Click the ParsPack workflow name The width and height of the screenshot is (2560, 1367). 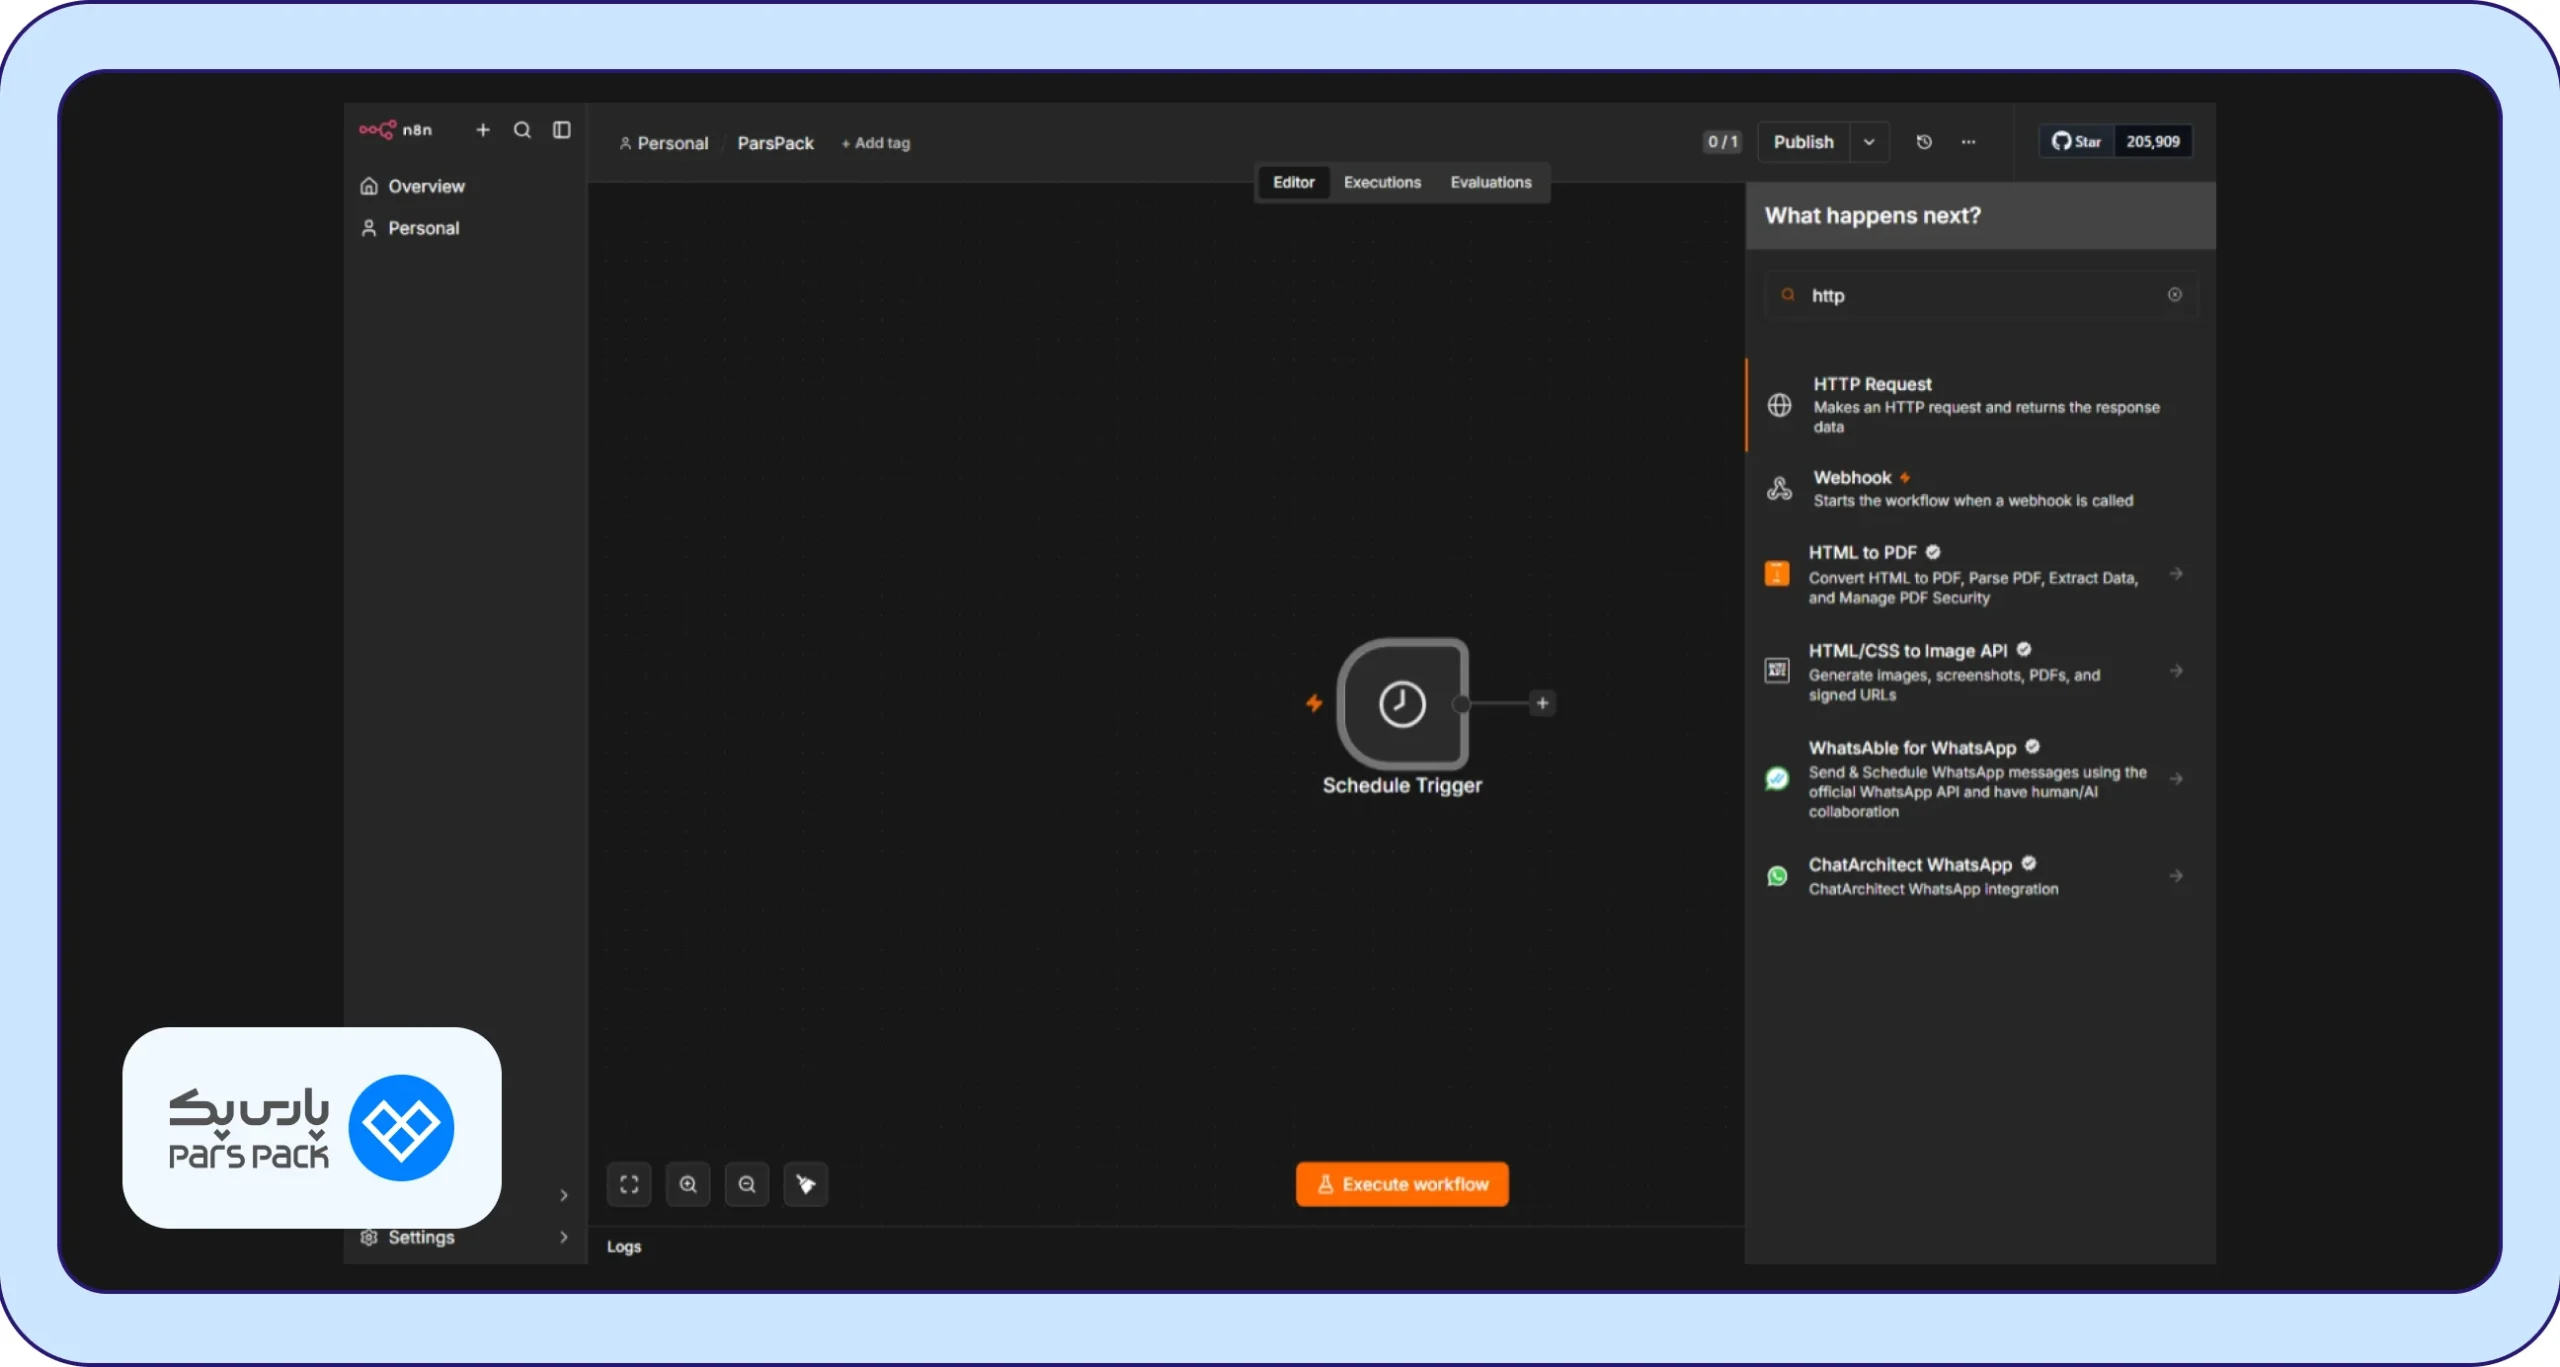pyautogui.click(x=775, y=144)
